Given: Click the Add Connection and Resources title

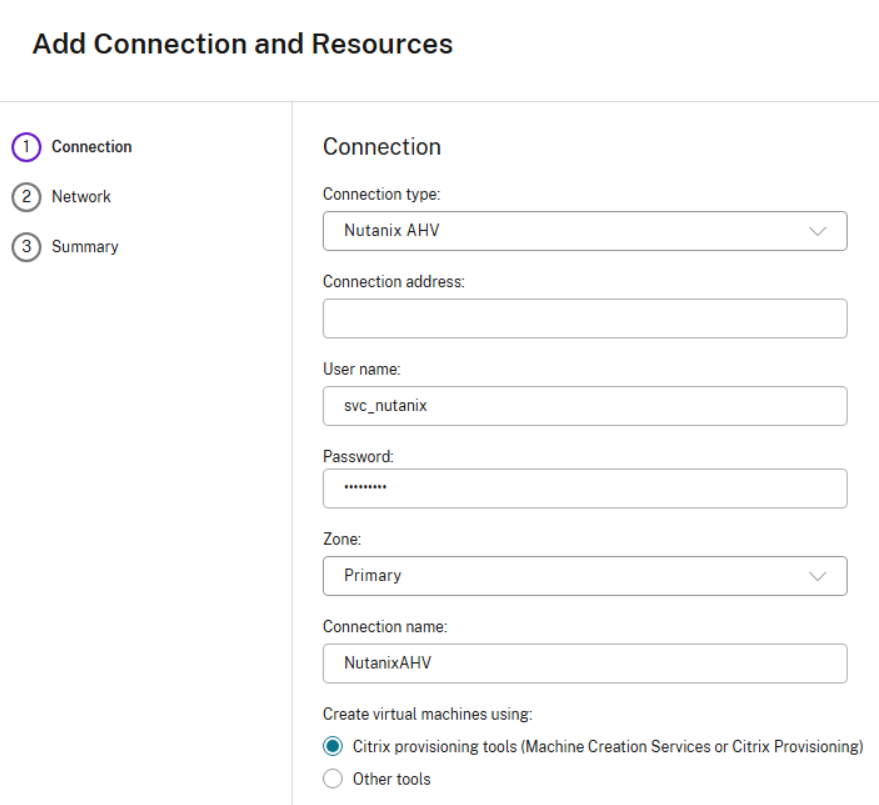Looking at the screenshot, I should click(x=242, y=44).
